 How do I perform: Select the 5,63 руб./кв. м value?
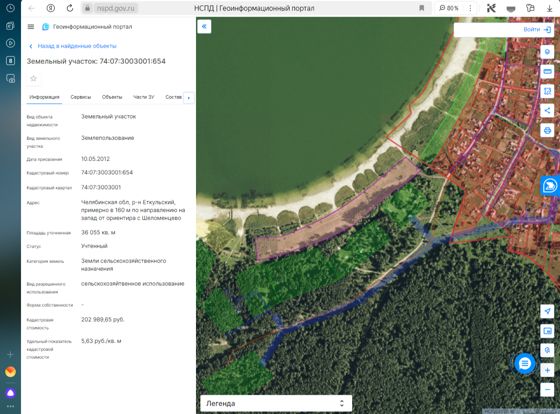point(101,341)
